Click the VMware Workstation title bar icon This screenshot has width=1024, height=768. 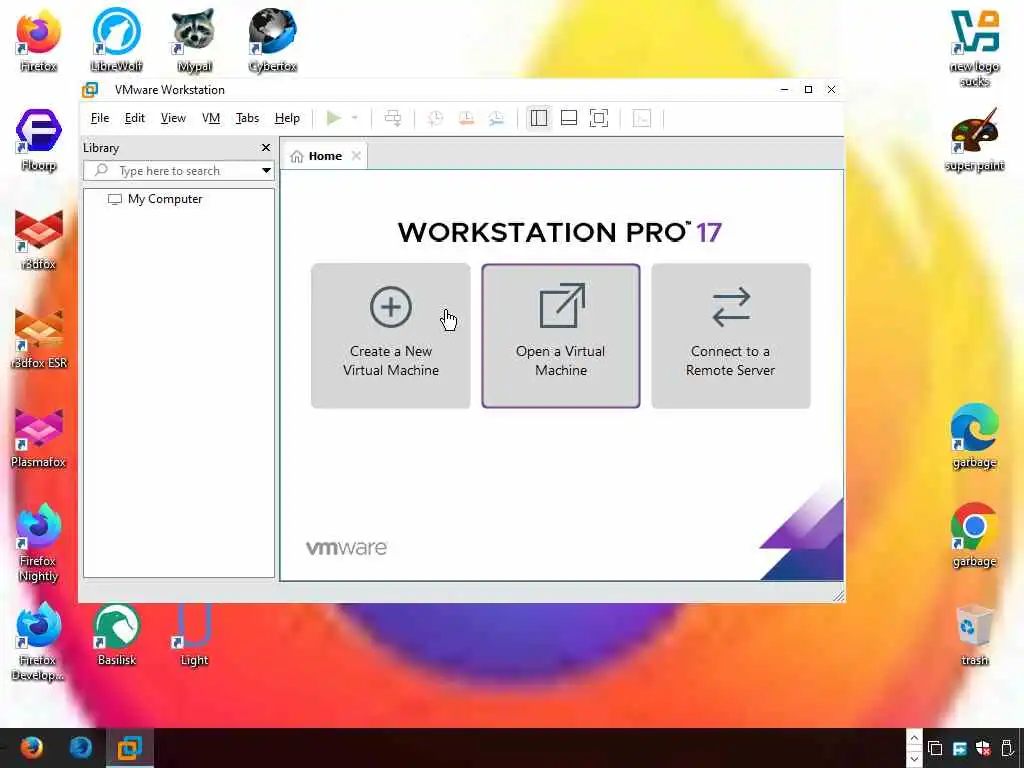[x=90, y=90]
